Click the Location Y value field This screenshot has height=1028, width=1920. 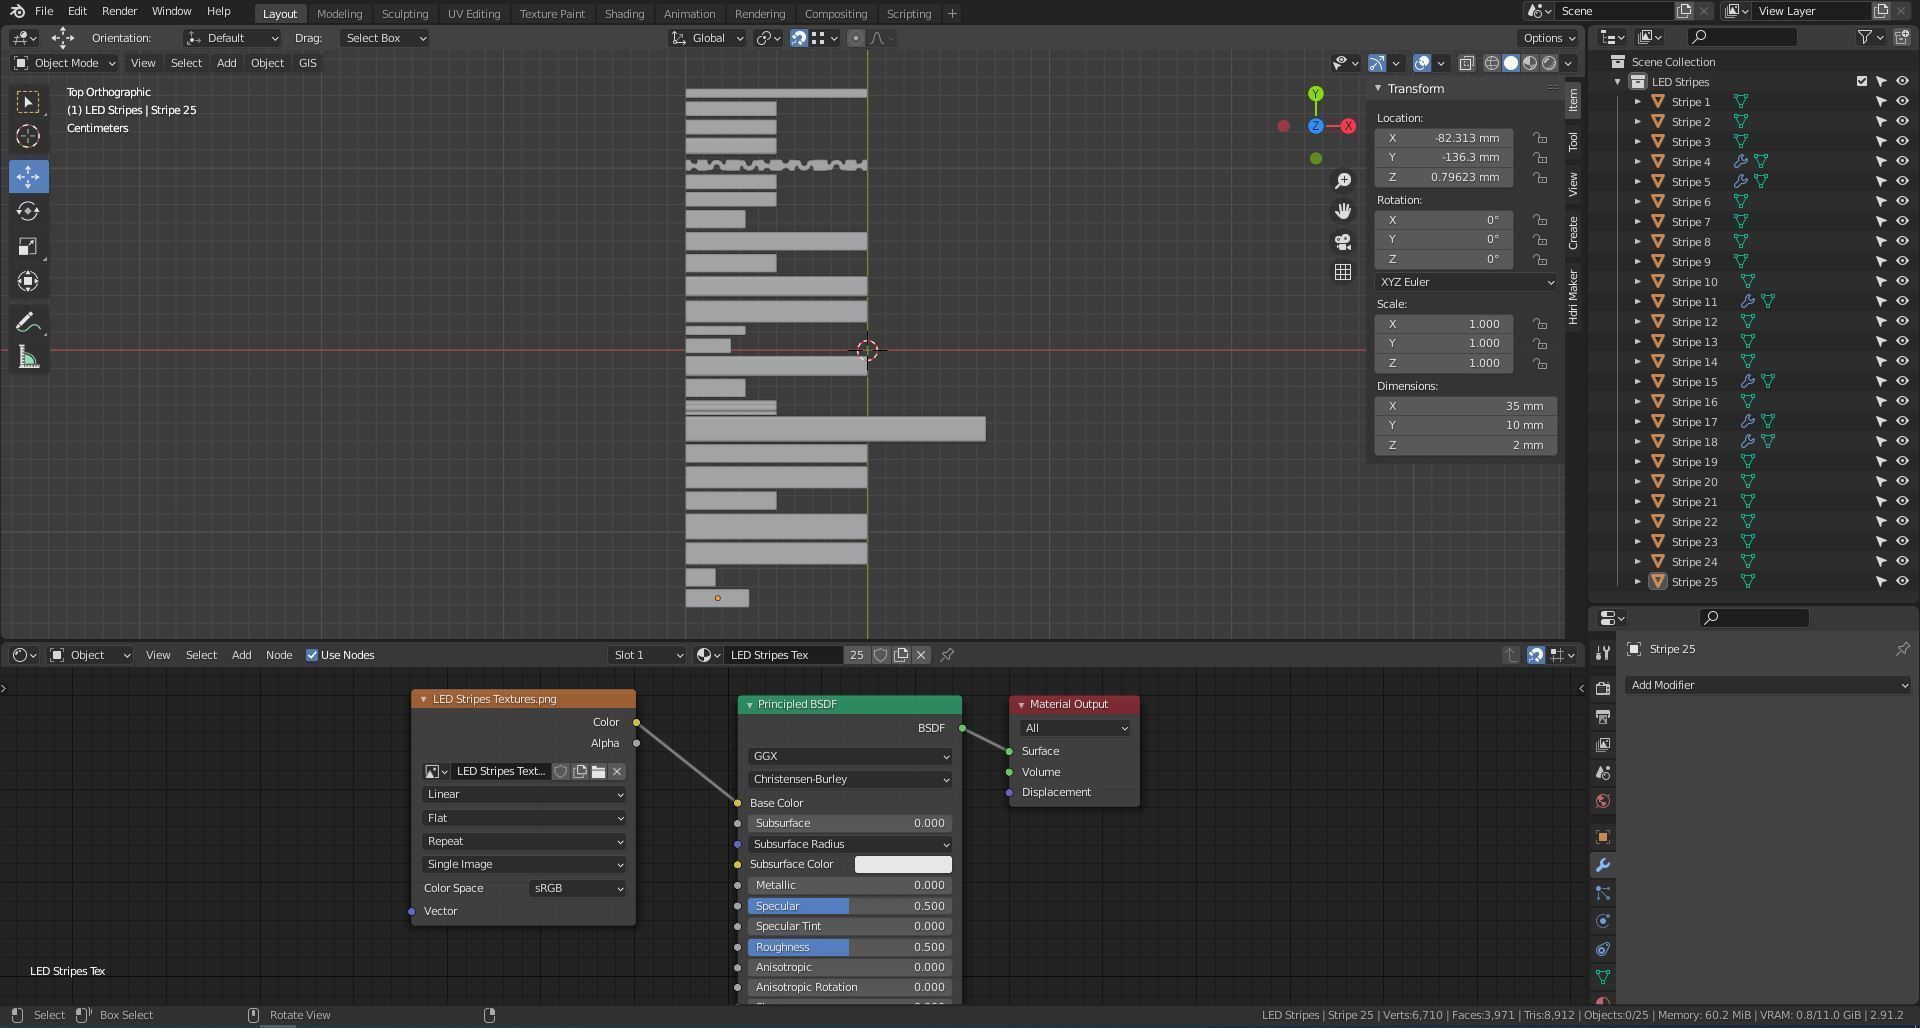(x=1444, y=157)
